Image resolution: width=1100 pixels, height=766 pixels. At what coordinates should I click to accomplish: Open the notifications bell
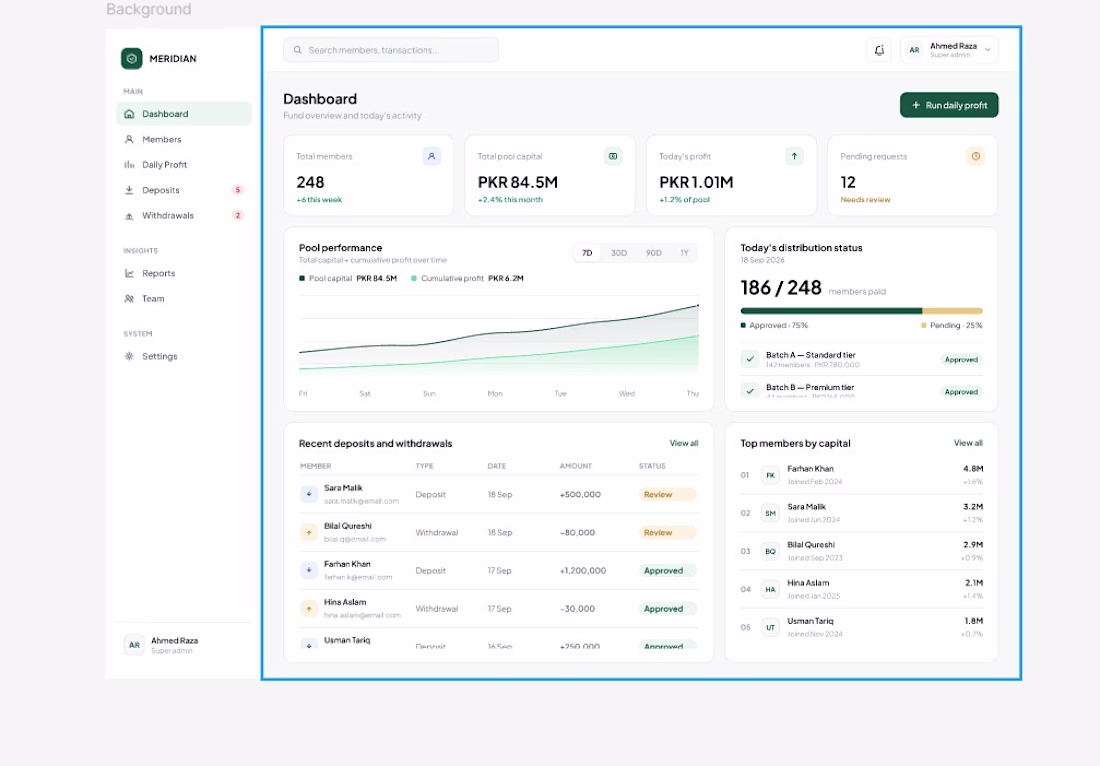tap(879, 50)
